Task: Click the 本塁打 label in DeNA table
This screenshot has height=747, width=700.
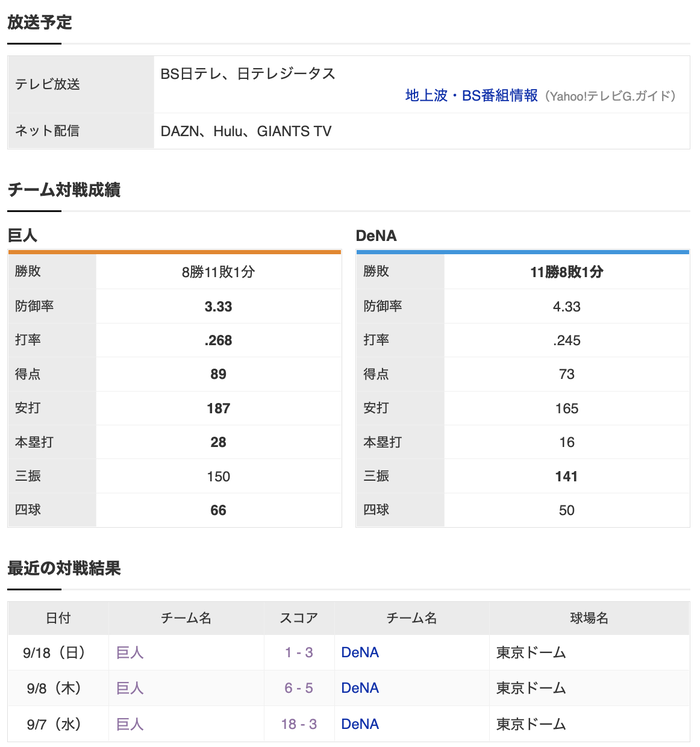Action: click(382, 442)
